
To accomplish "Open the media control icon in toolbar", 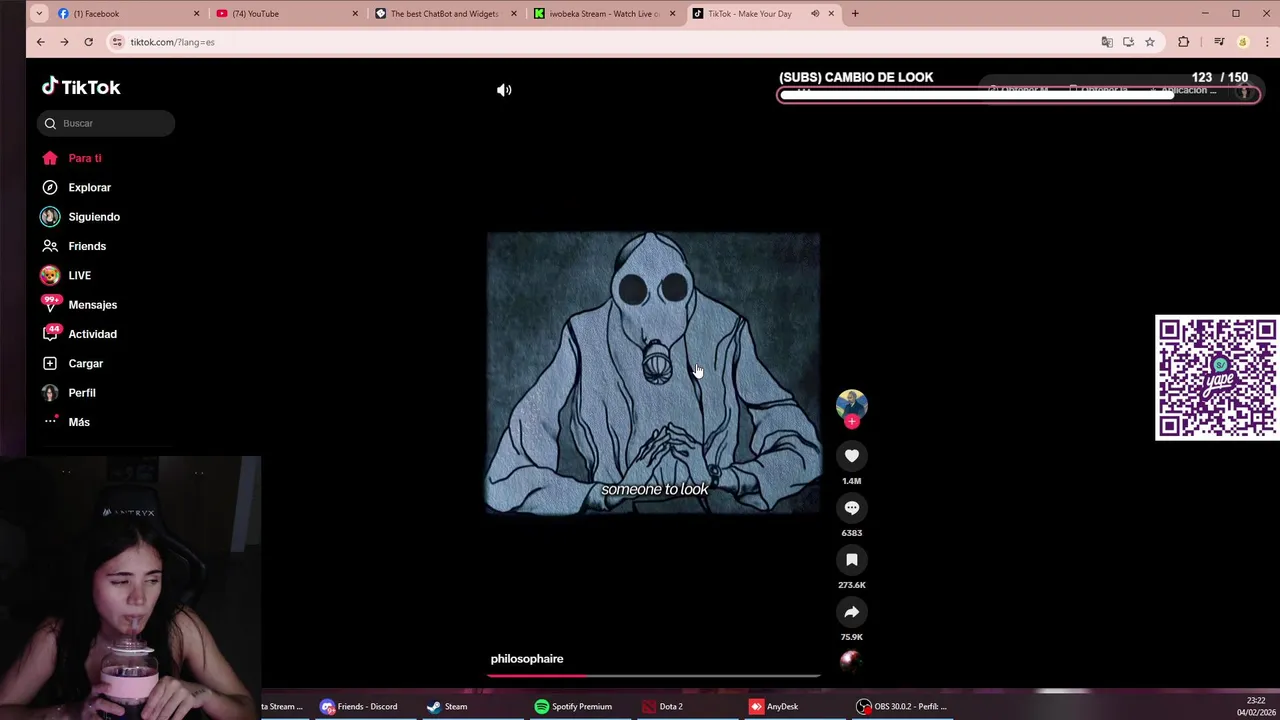I will pyautogui.click(x=1219, y=42).
